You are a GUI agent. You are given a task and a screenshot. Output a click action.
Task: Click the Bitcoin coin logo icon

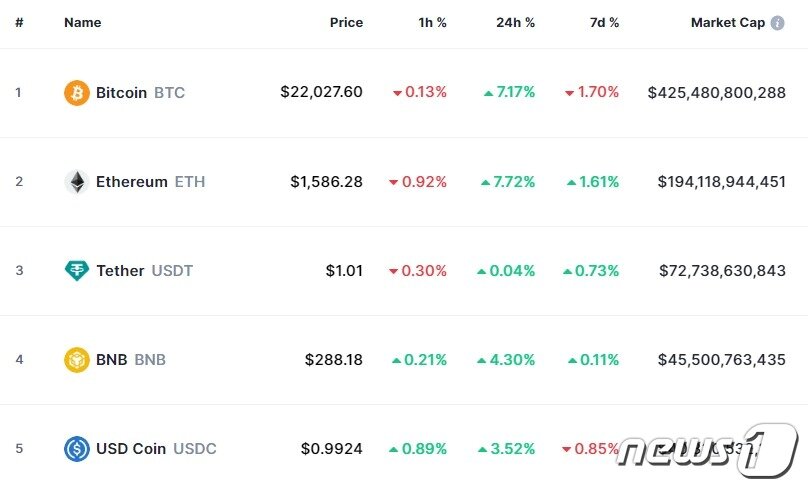point(77,93)
